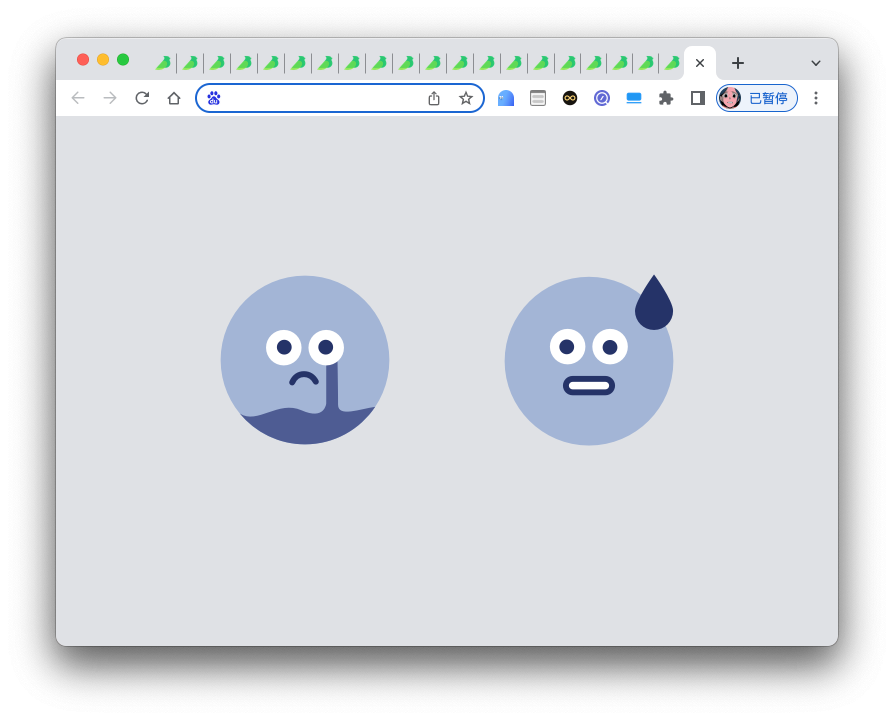Click the forward navigation arrow

pyautogui.click(x=110, y=98)
